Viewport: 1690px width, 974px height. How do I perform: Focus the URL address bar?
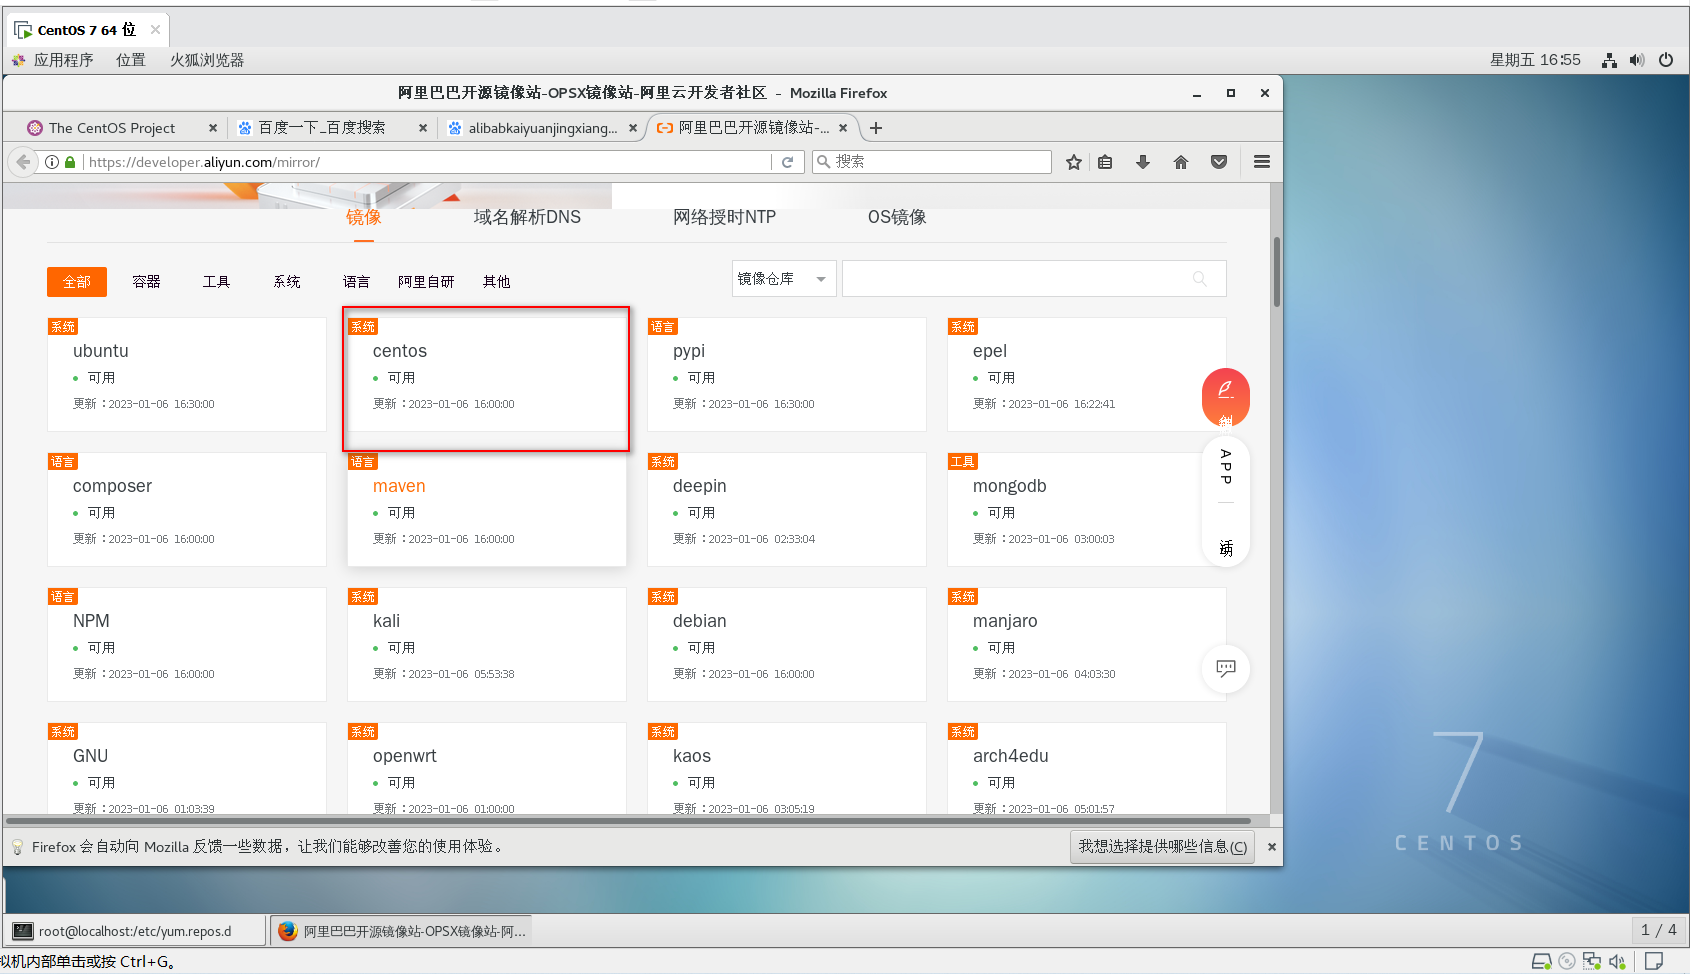point(427,162)
